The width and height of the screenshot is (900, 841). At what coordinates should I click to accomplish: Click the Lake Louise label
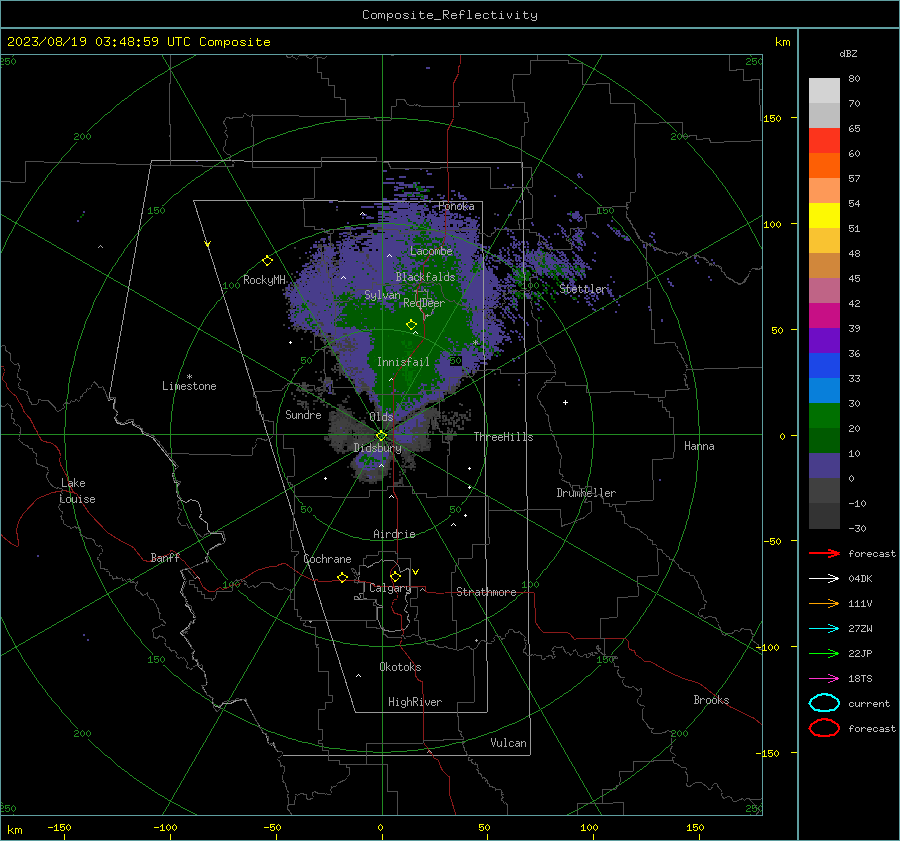pos(77,491)
